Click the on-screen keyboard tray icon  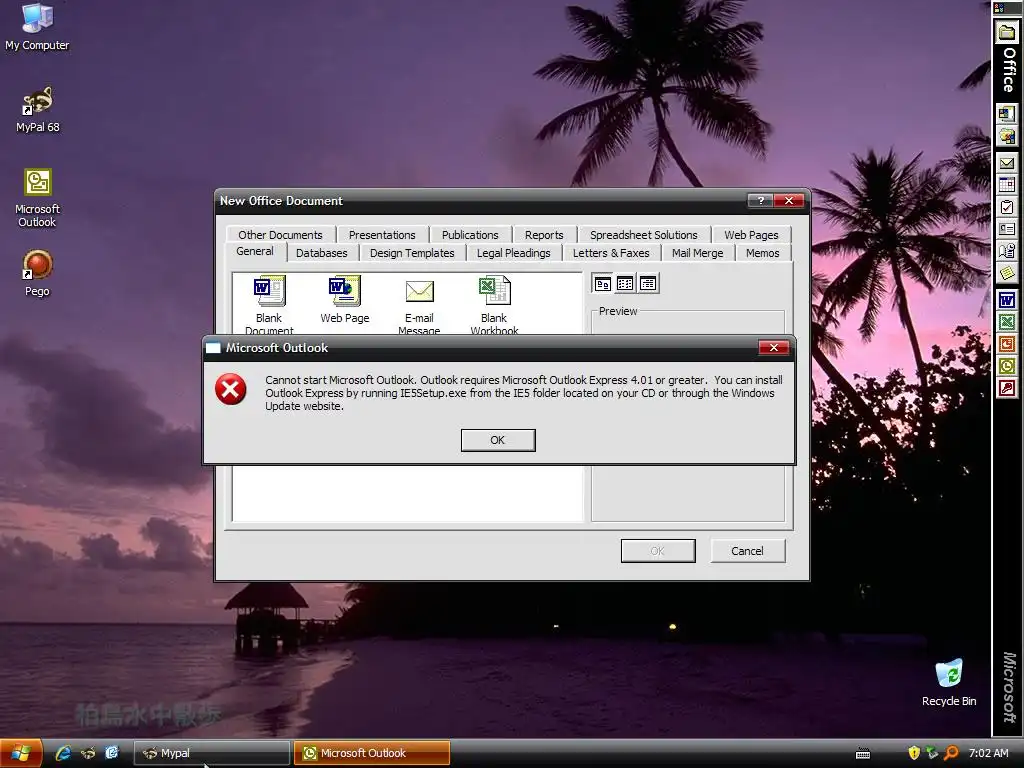click(x=863, y=754)
